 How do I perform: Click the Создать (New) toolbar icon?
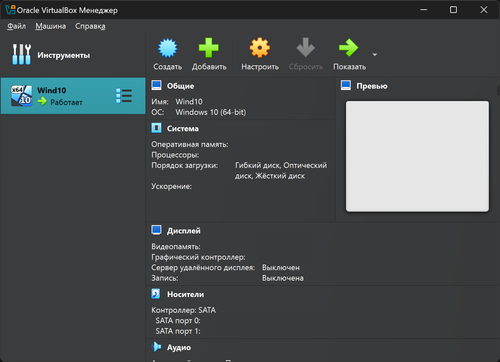tap(168, 48)
